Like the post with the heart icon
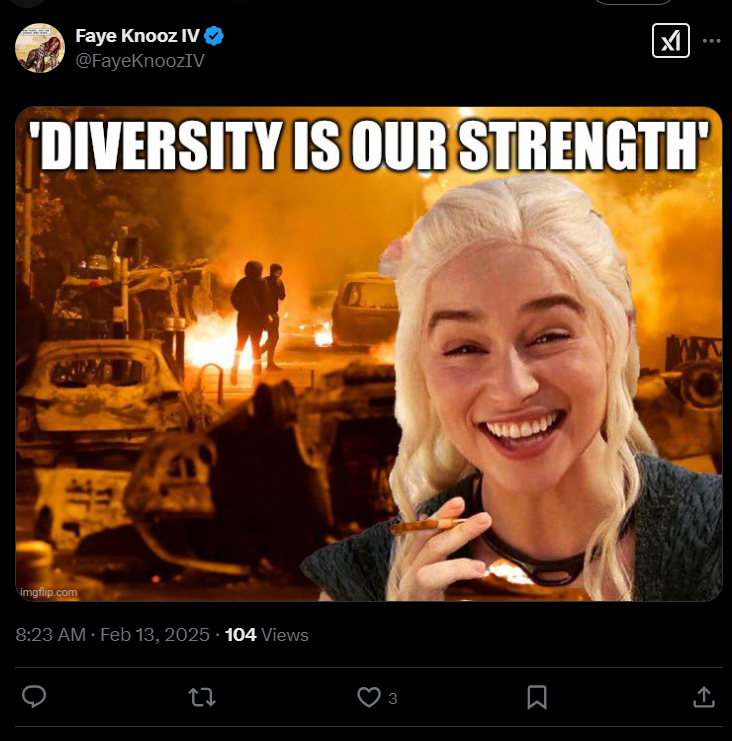 click(369, 697)
